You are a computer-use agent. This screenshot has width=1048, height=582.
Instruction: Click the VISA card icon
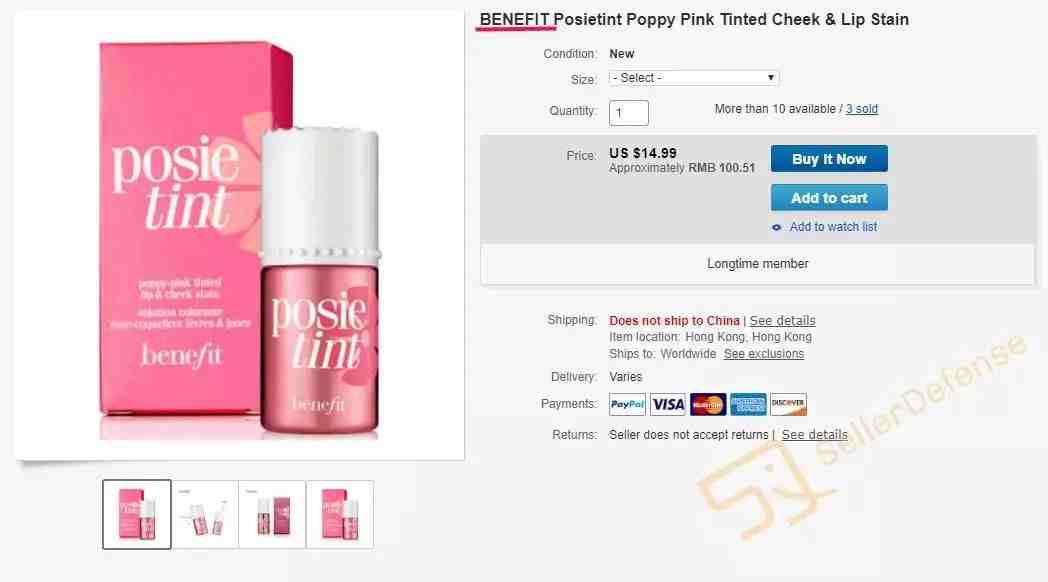(x=668, y=404)
